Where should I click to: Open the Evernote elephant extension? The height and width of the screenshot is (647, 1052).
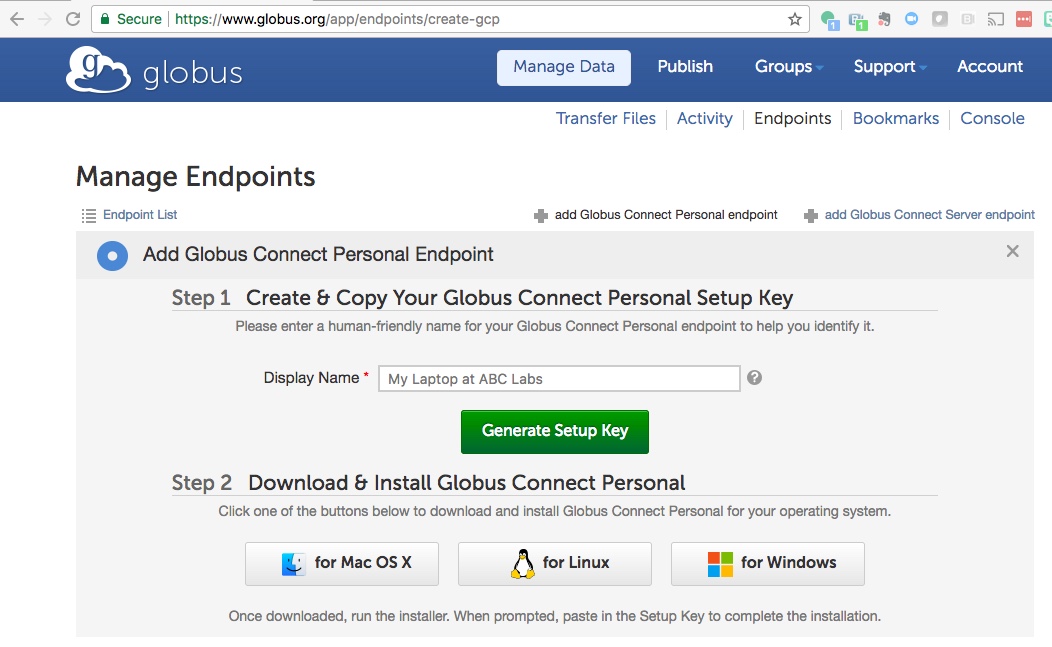coord(884,19)
